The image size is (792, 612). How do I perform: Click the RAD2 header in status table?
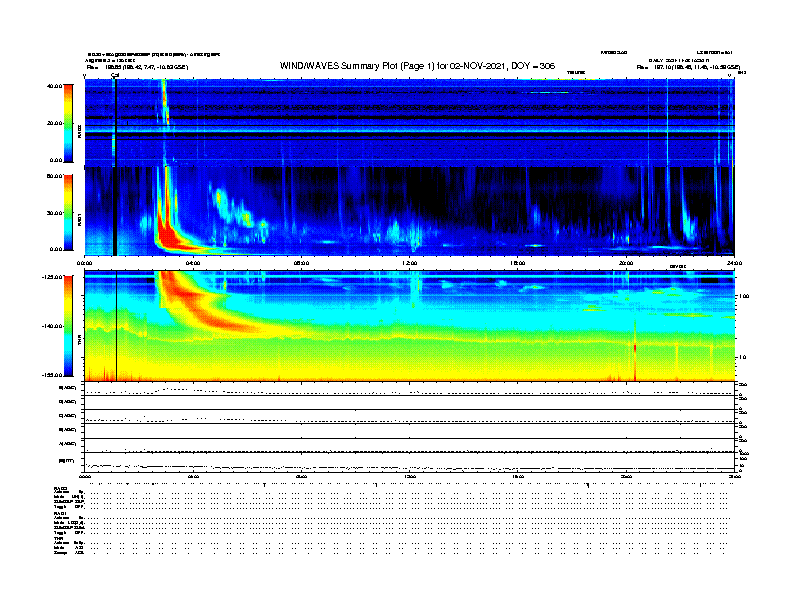(x=60, y=488)
